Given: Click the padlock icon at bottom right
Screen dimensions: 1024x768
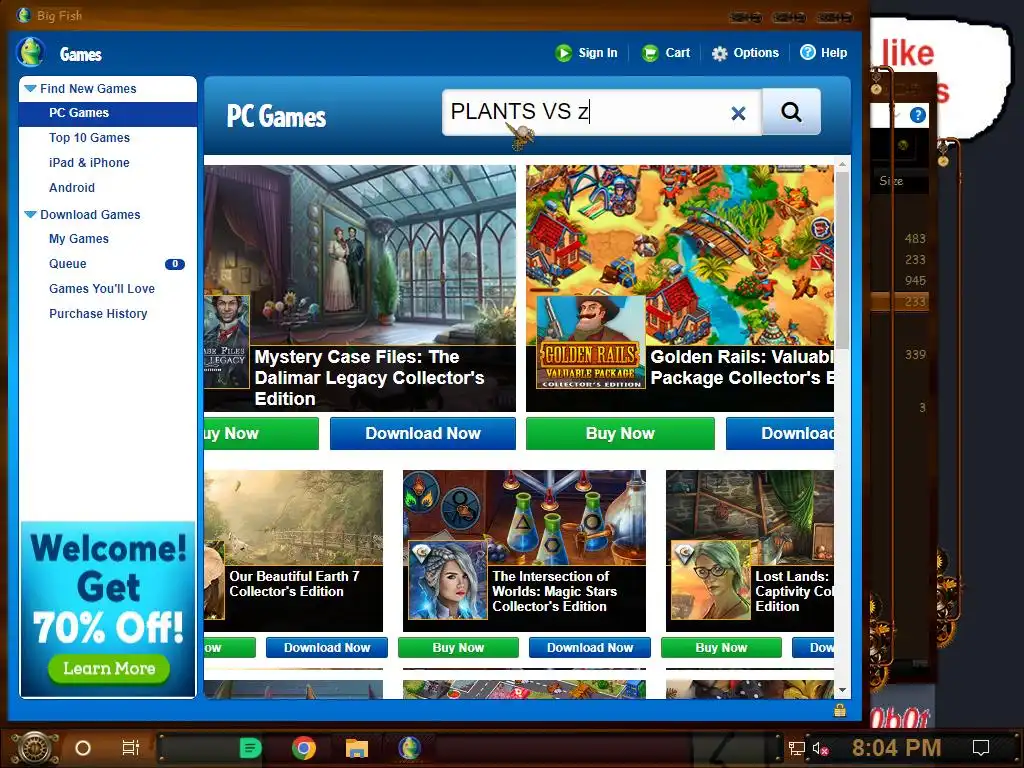Looking at the screenshot, I should [840, 710].
